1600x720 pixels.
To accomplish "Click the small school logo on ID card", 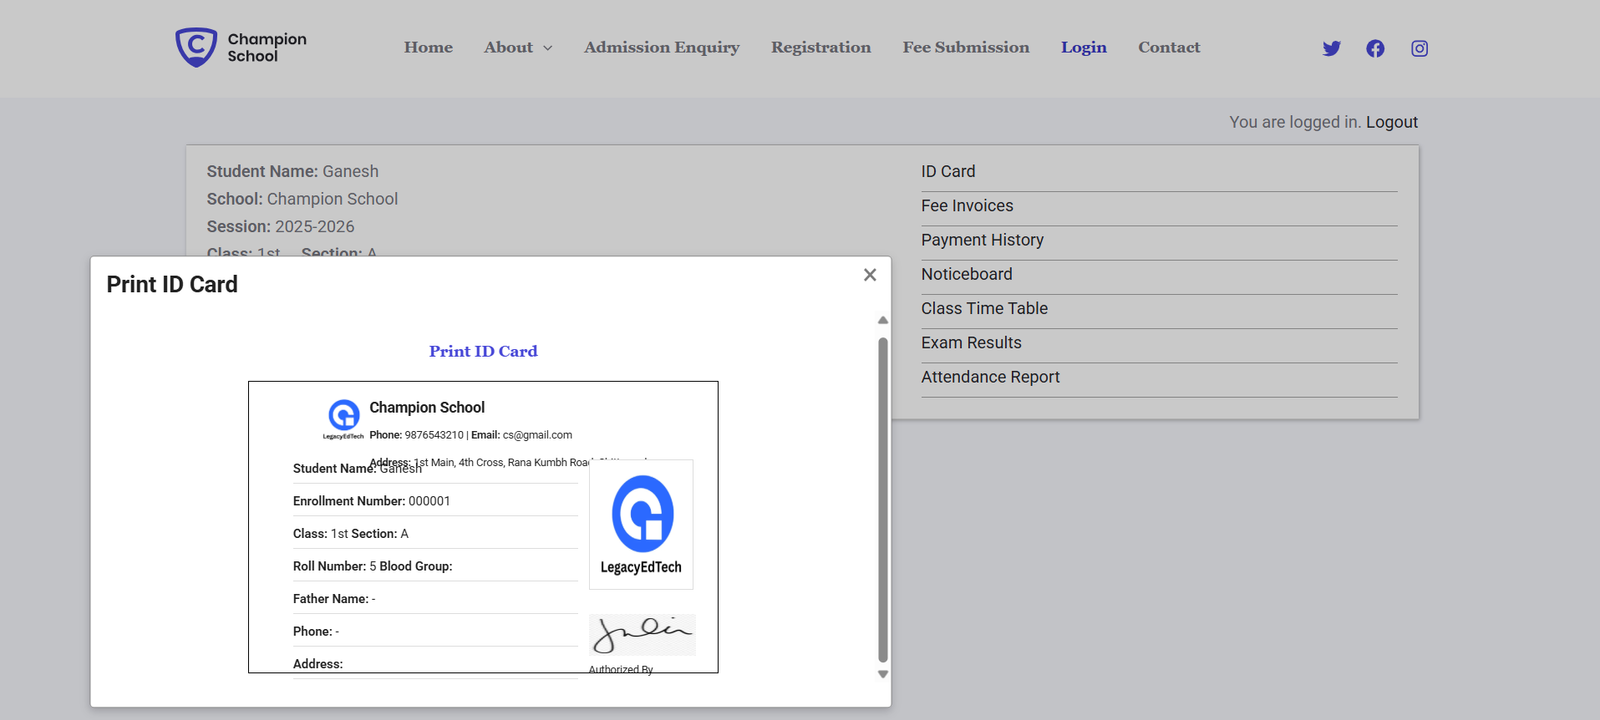I will click(x=343, y=416).
